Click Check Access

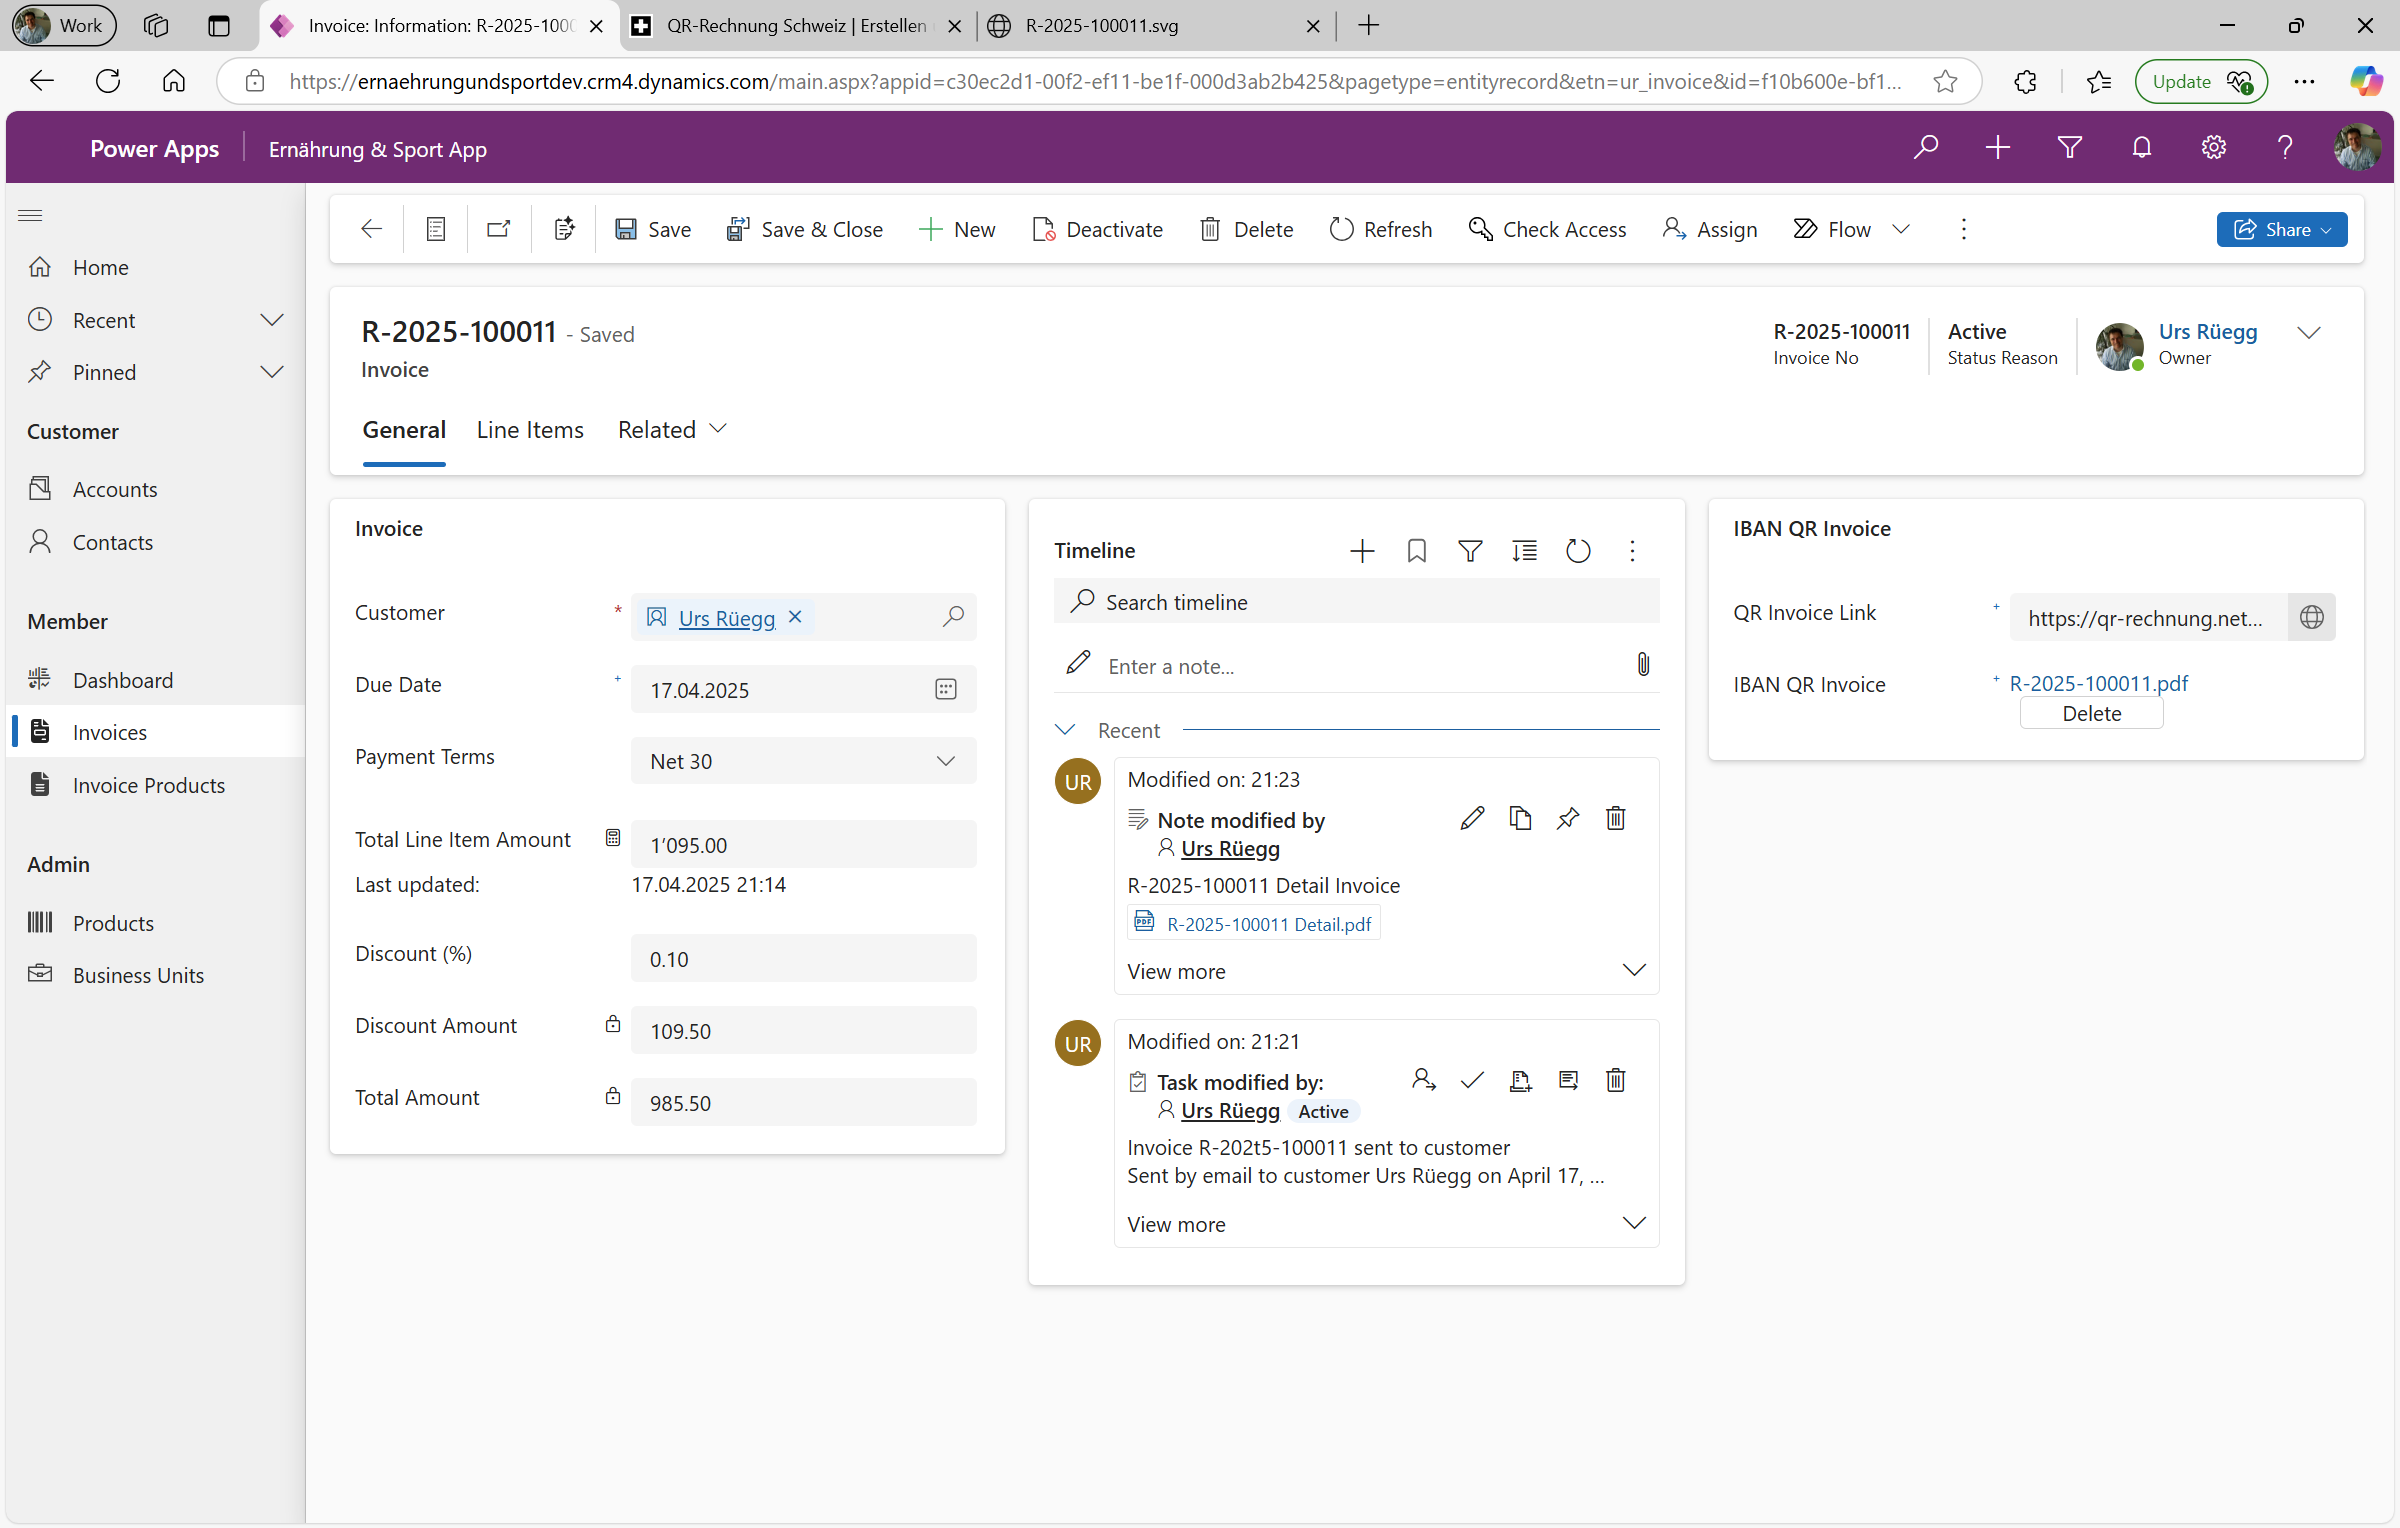[1547, 229]
